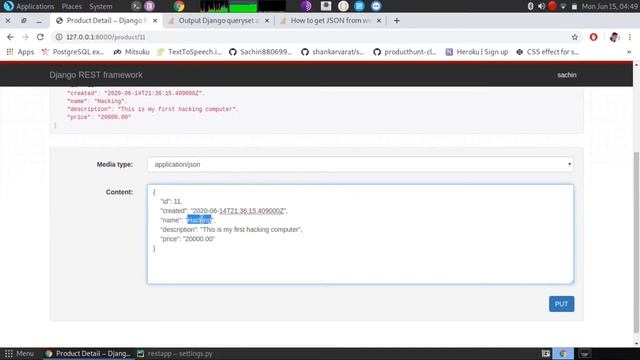
Task: Open the System menu
Action: click(x=100, y=6)
